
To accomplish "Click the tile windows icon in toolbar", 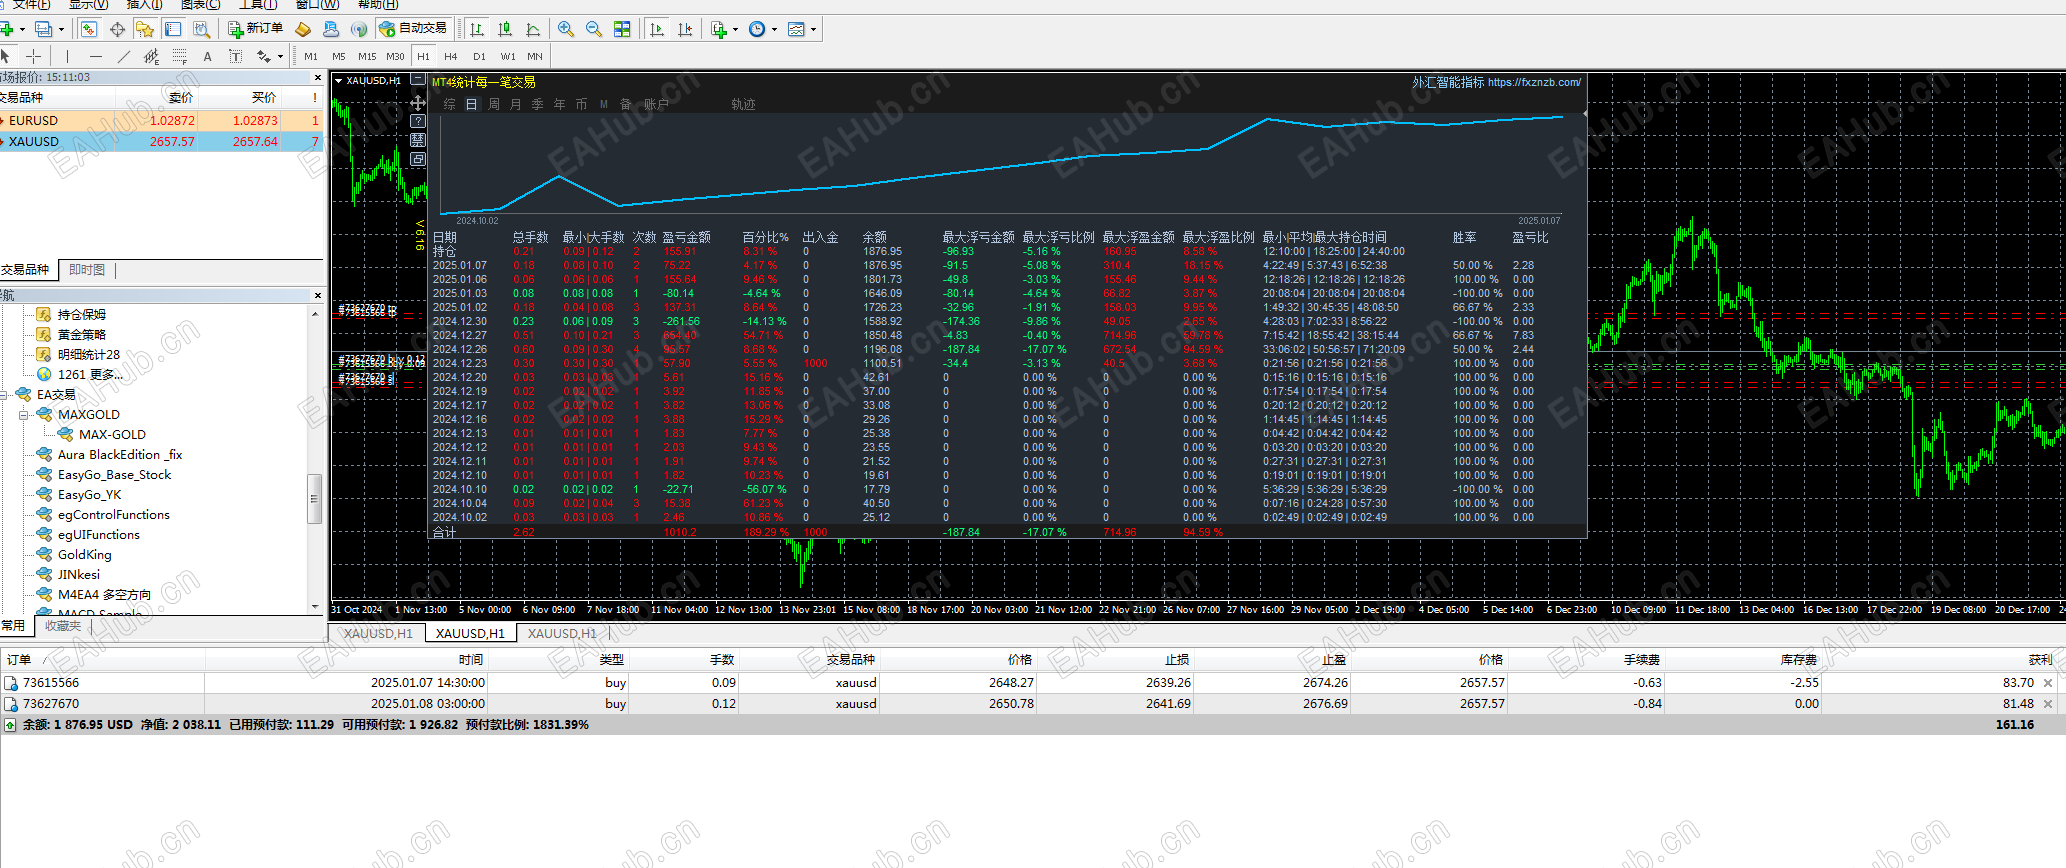I will point(622,29).
